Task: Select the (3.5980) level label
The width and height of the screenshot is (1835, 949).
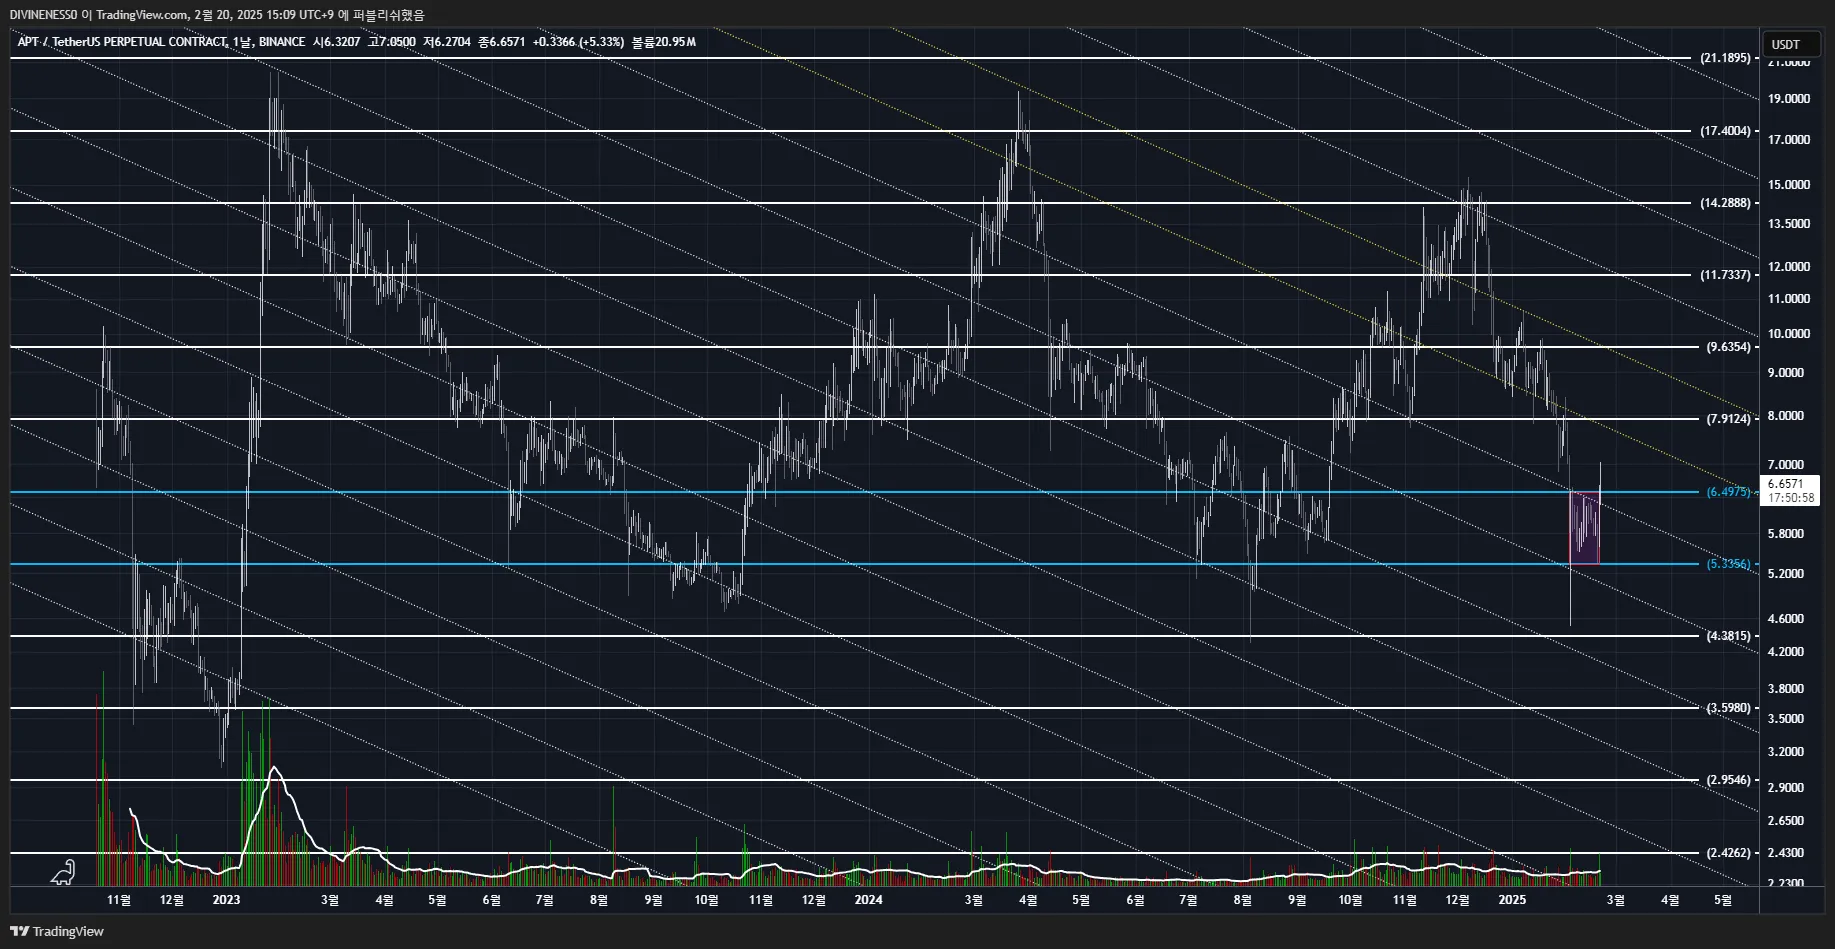Action: click(x=1729, y=708)
